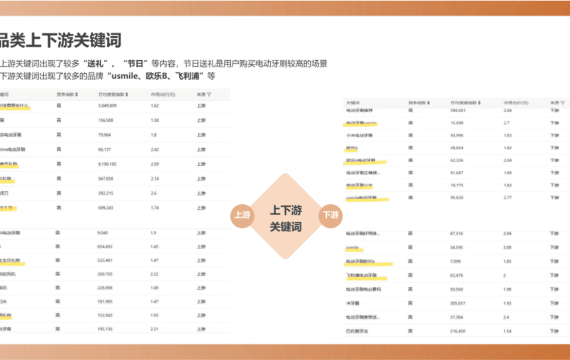Sort upstream table by 竞争指数 arrows
The image size is (570, 360).
[77, 95]
